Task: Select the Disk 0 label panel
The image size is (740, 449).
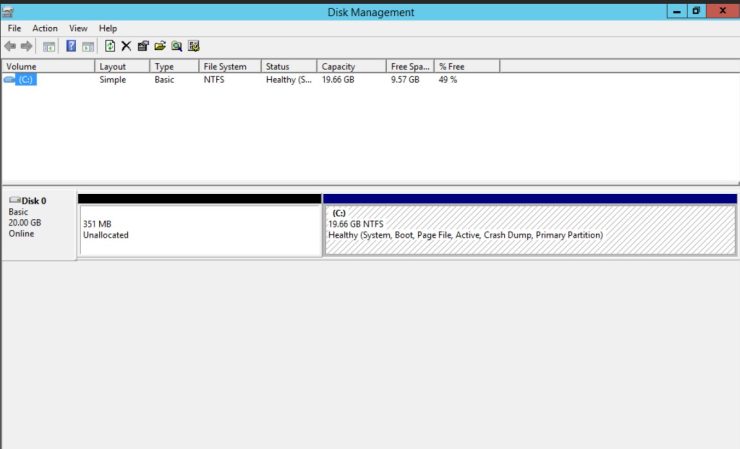Action: pos(39,224)
